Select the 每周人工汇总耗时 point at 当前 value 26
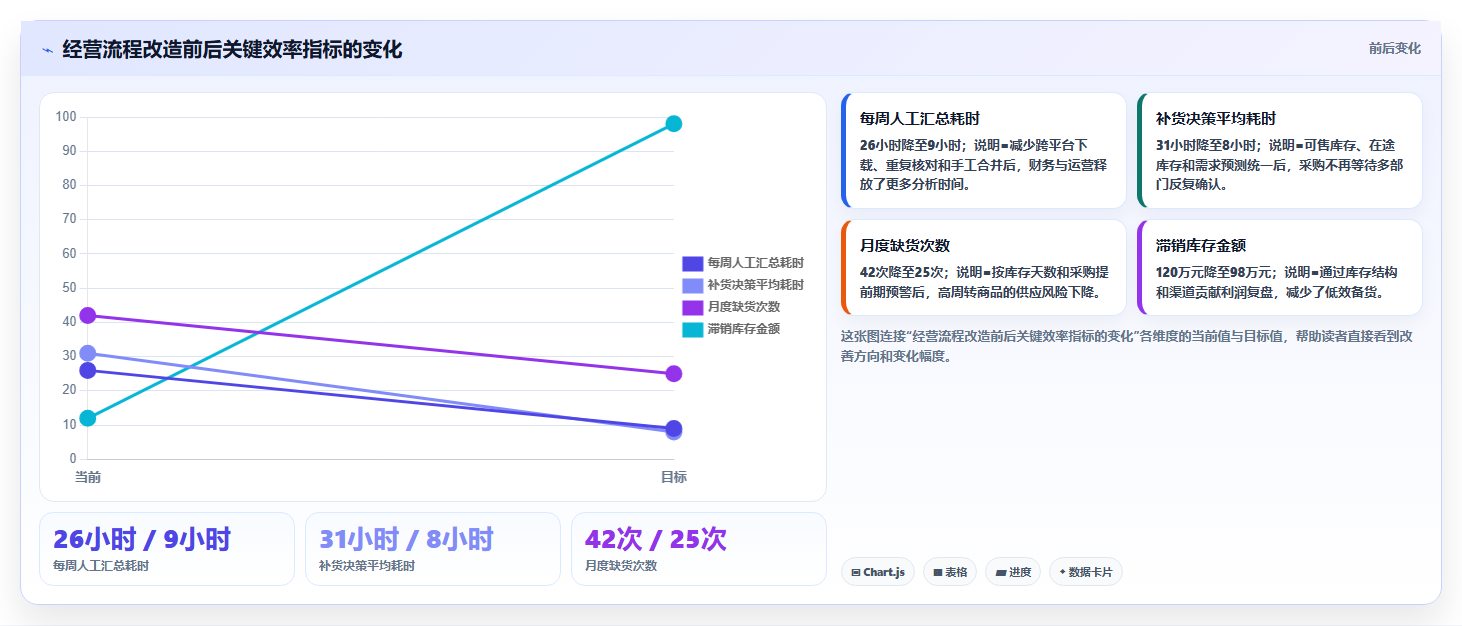The height and width of the screenshot is (626, 1462). (x=88, y=370)
